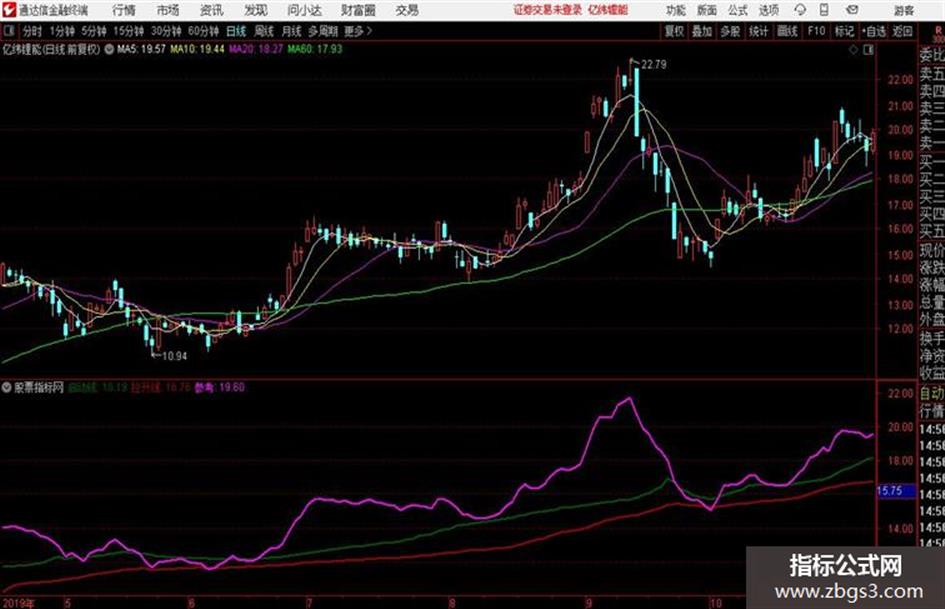Open the message envelope icon
The image size is (945, 609).
click(852, 10)
